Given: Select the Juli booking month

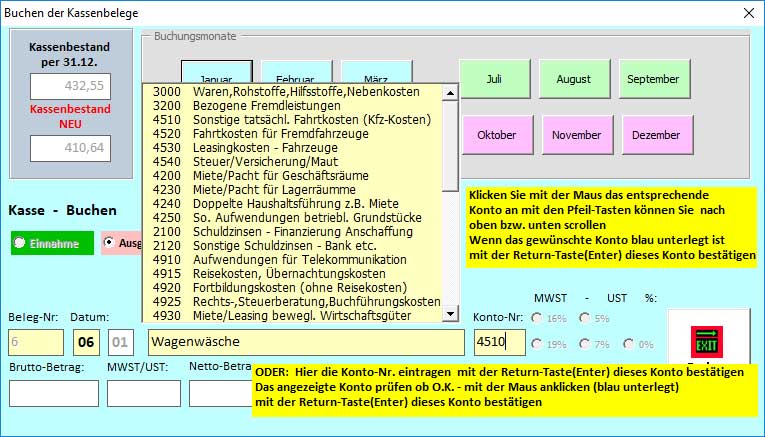Looking at the screenshot, I should pos(494,79).
